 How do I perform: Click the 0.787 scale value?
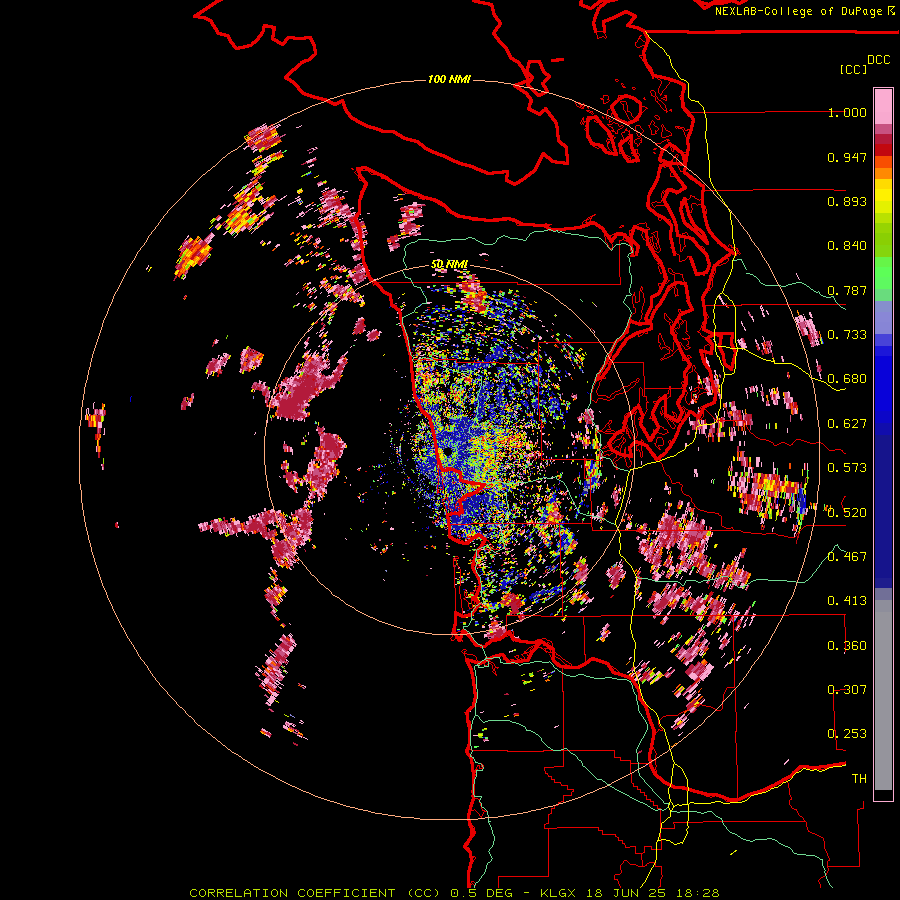[x=847, y=290]
